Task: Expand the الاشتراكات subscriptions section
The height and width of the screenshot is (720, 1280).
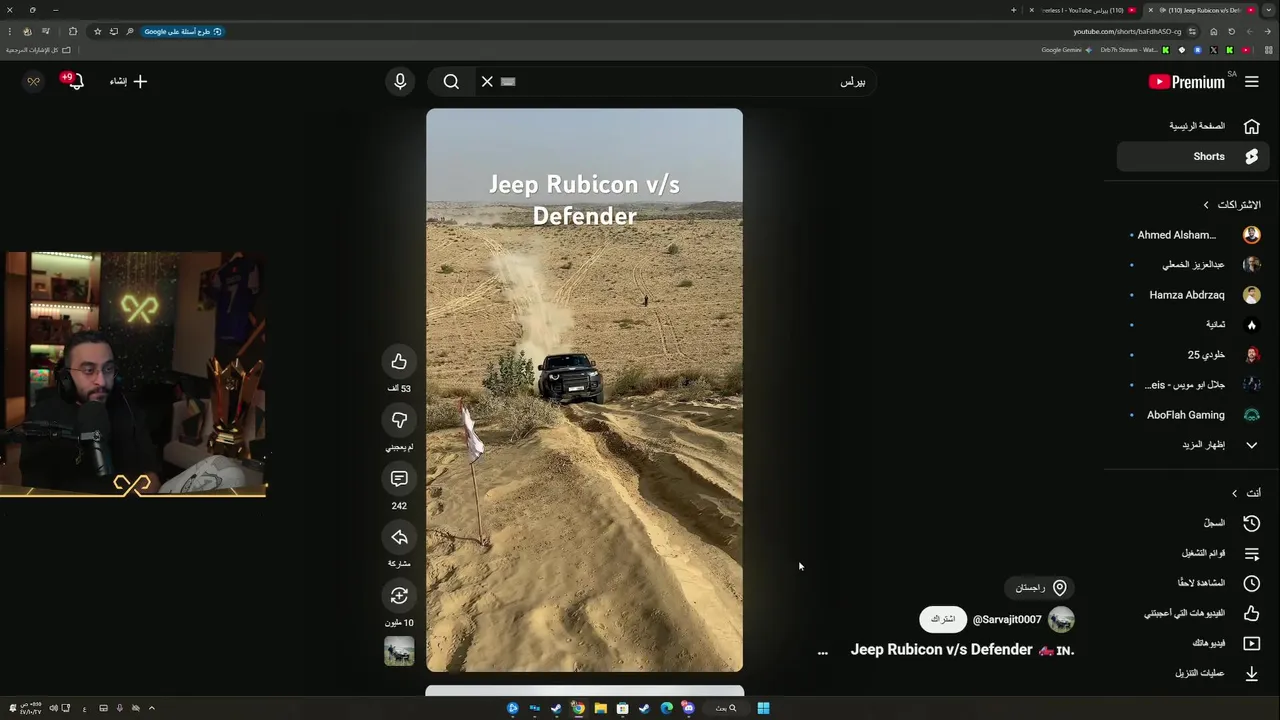Action: (1232, 204)
